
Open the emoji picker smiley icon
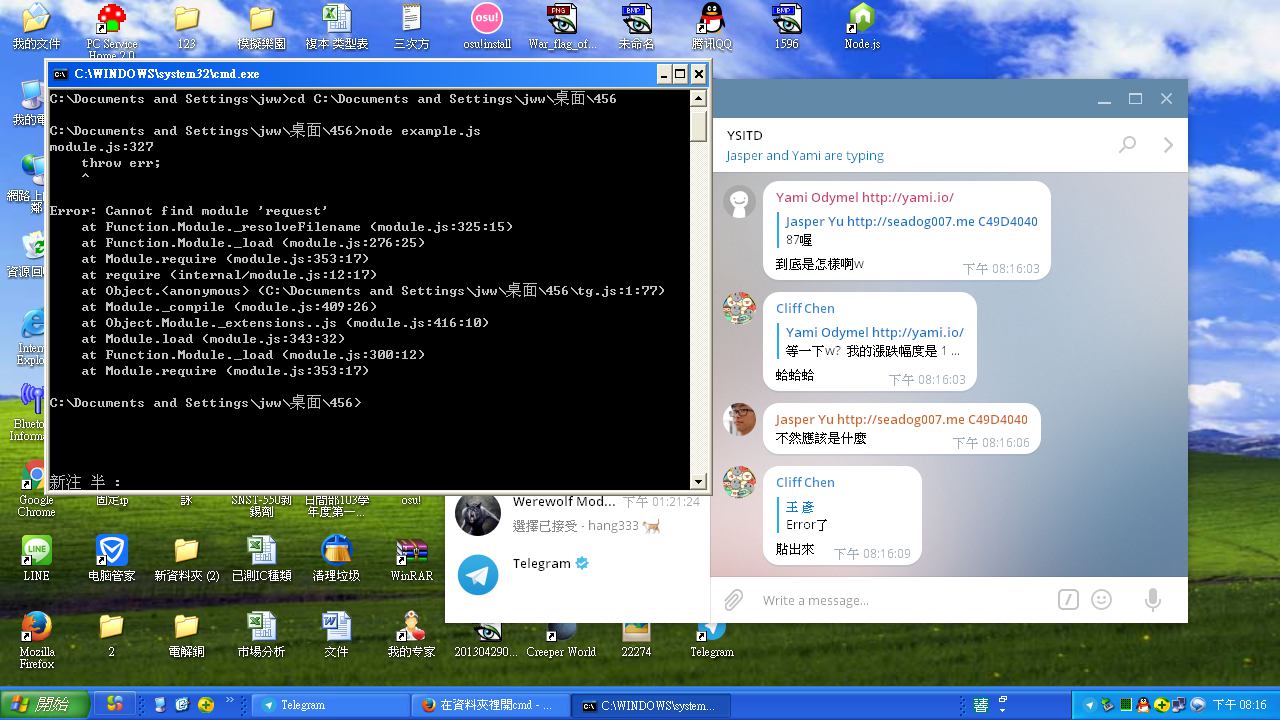point(1102,600)
